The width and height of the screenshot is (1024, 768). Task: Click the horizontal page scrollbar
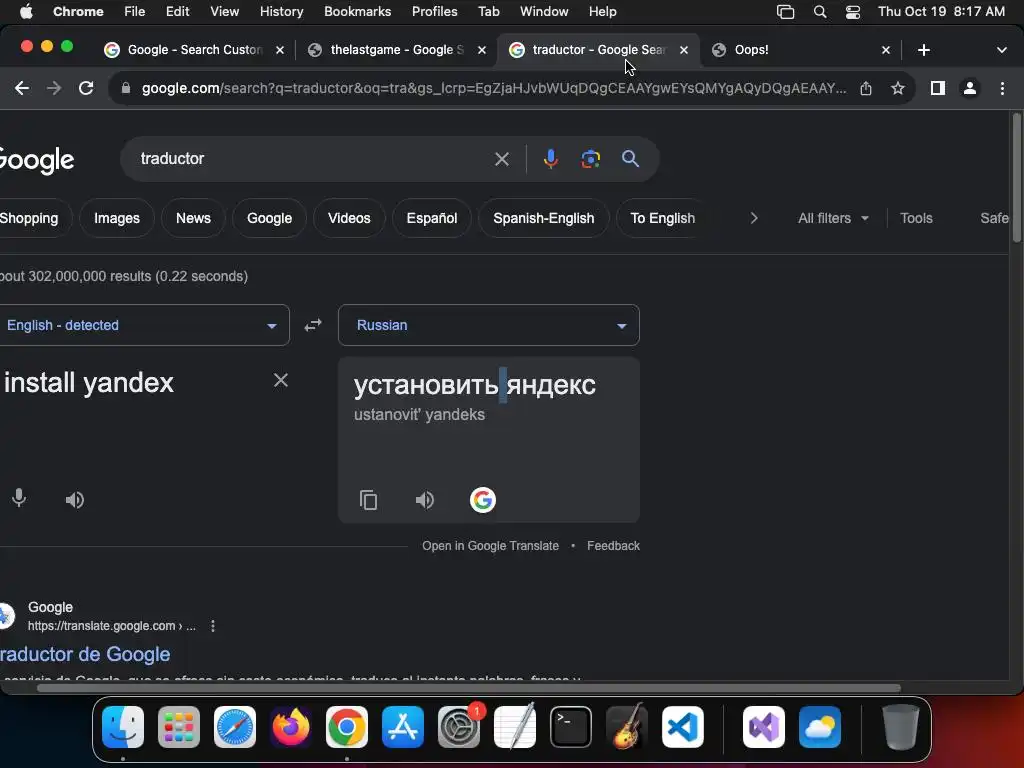click(468, 688)
